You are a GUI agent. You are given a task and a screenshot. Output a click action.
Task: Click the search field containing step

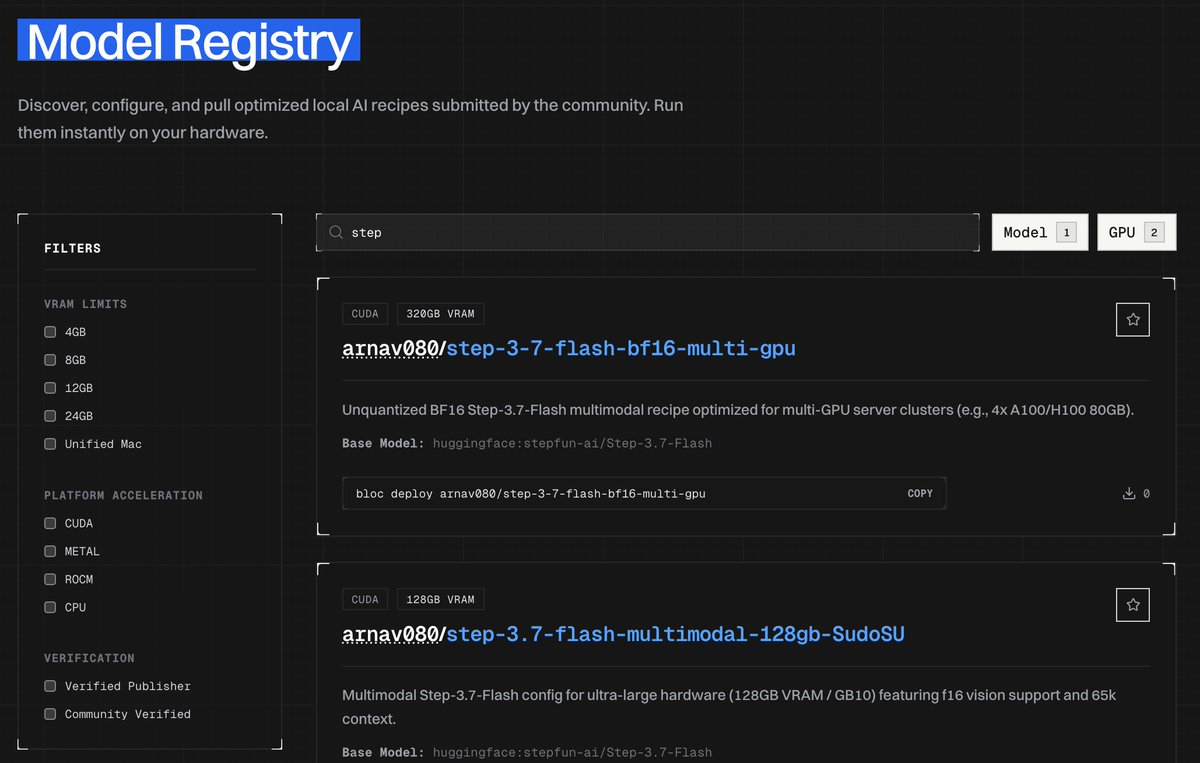[x=648, y=232]
